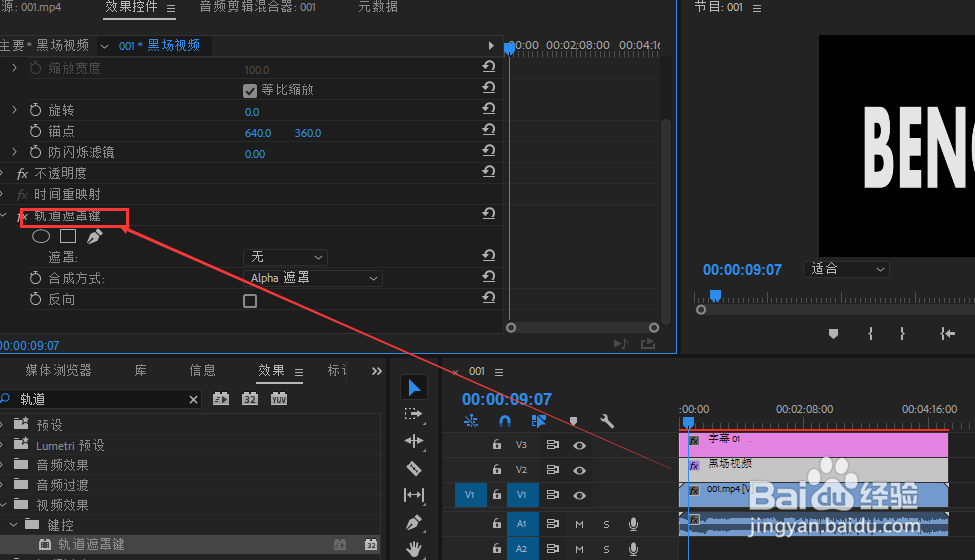Select the Slip tool
The width and height of the screenshot is (975, 560).
point(414,495)
